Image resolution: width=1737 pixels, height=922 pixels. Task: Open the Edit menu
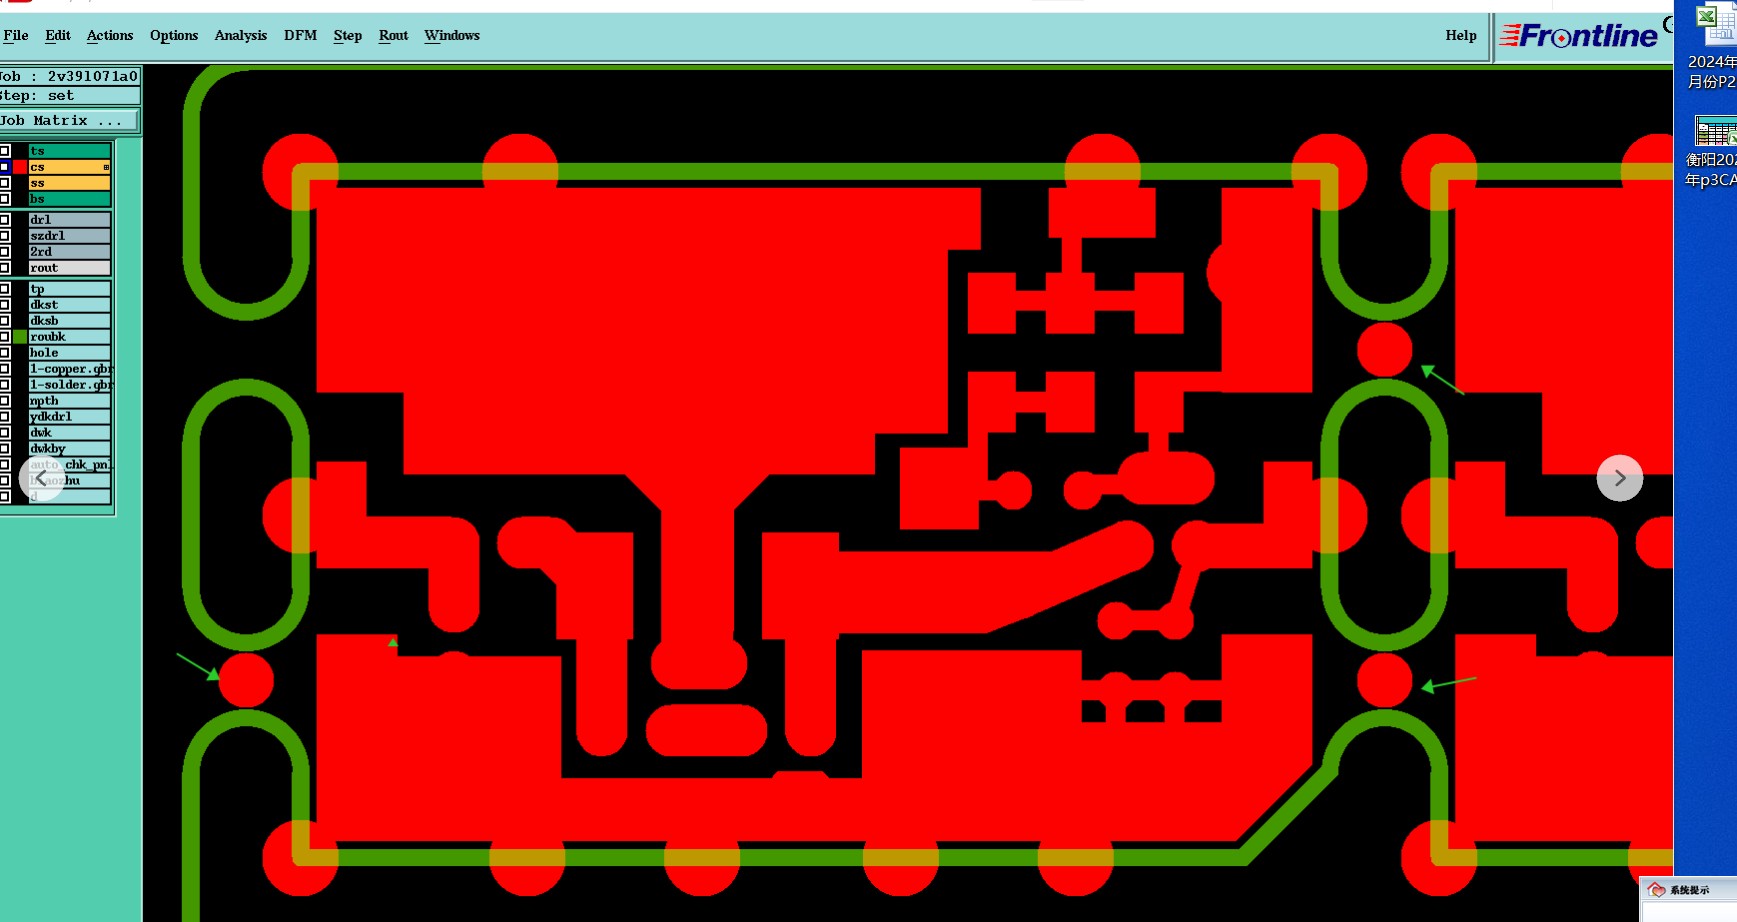coord(58,35)
